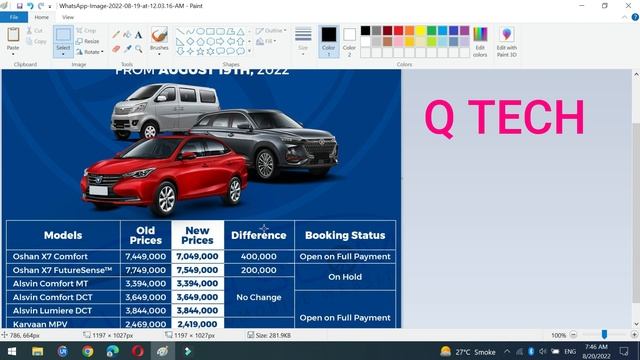The height and width of the screenshot is (360, 640).
Task: Set active slot to Color 1
Action: coord(329,42)
